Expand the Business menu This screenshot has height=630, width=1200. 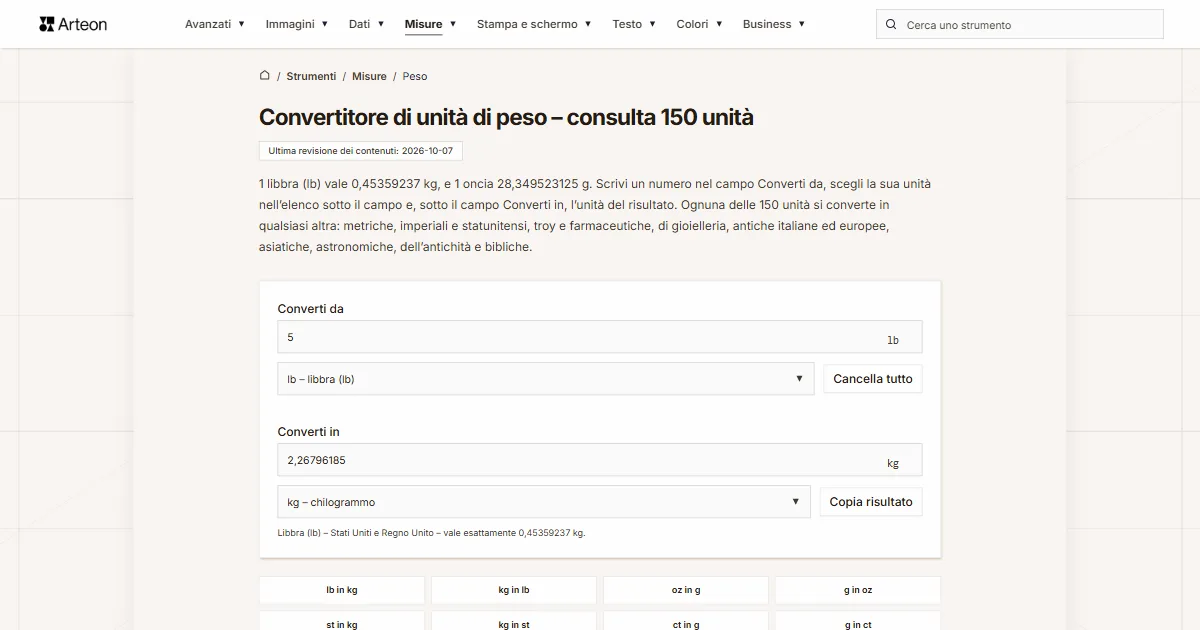(774, 24)
